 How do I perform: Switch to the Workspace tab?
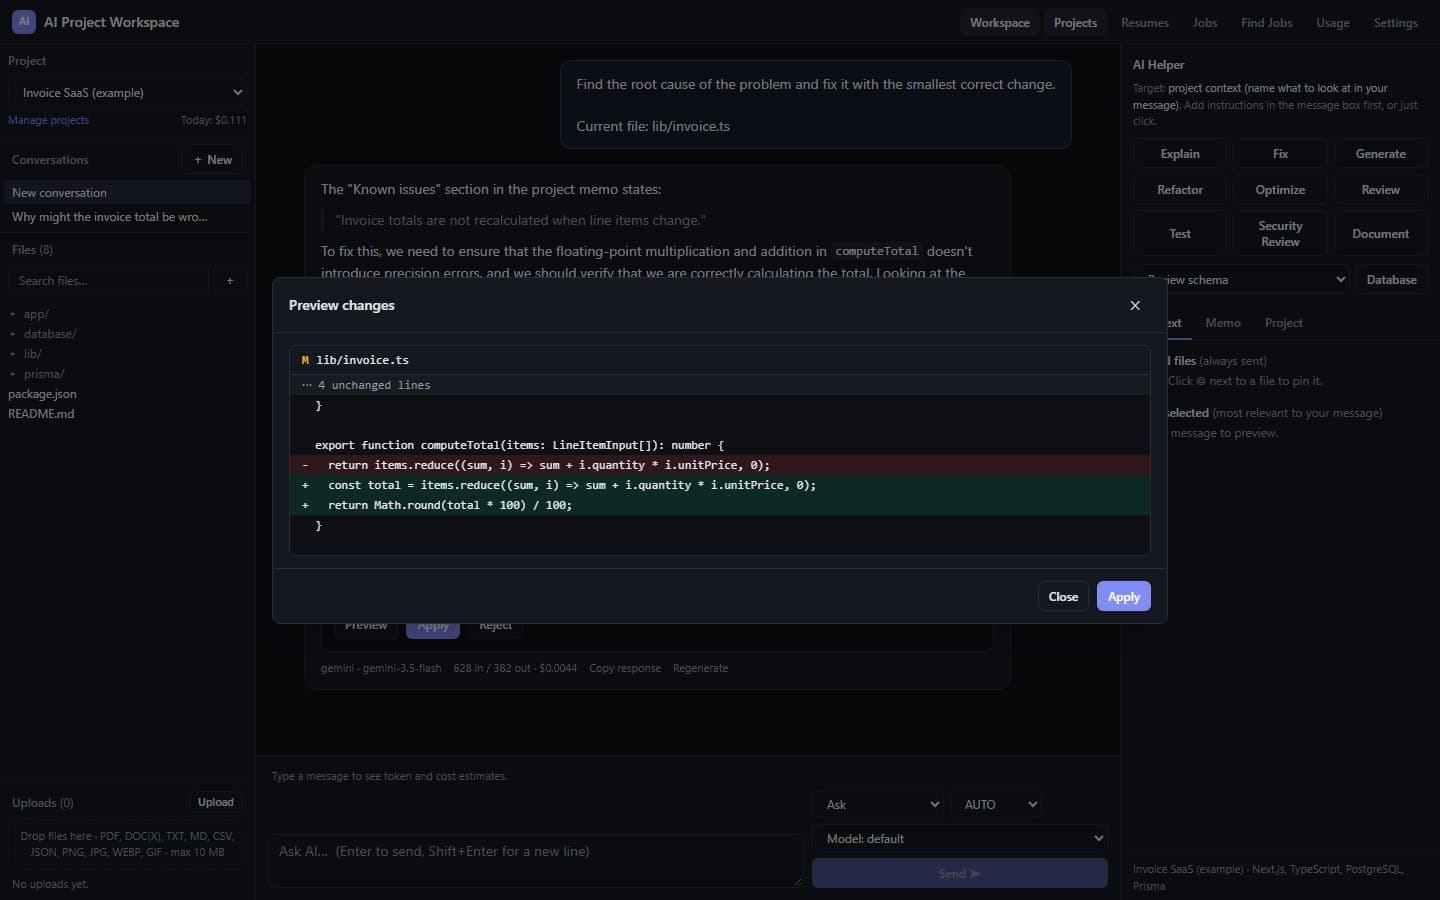click(x=999, y=22)
